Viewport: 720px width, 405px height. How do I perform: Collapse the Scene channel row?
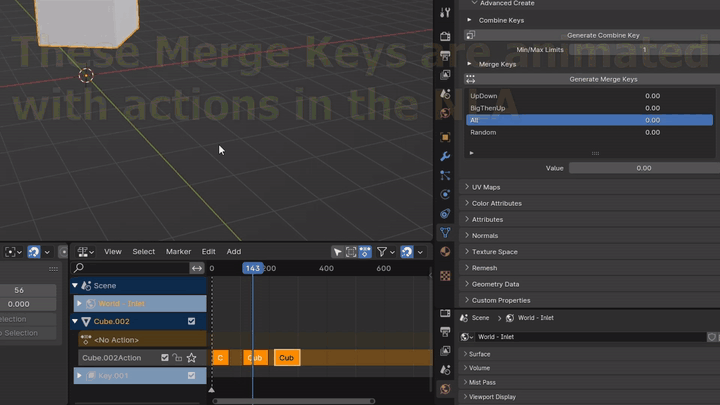coord(75,286)
